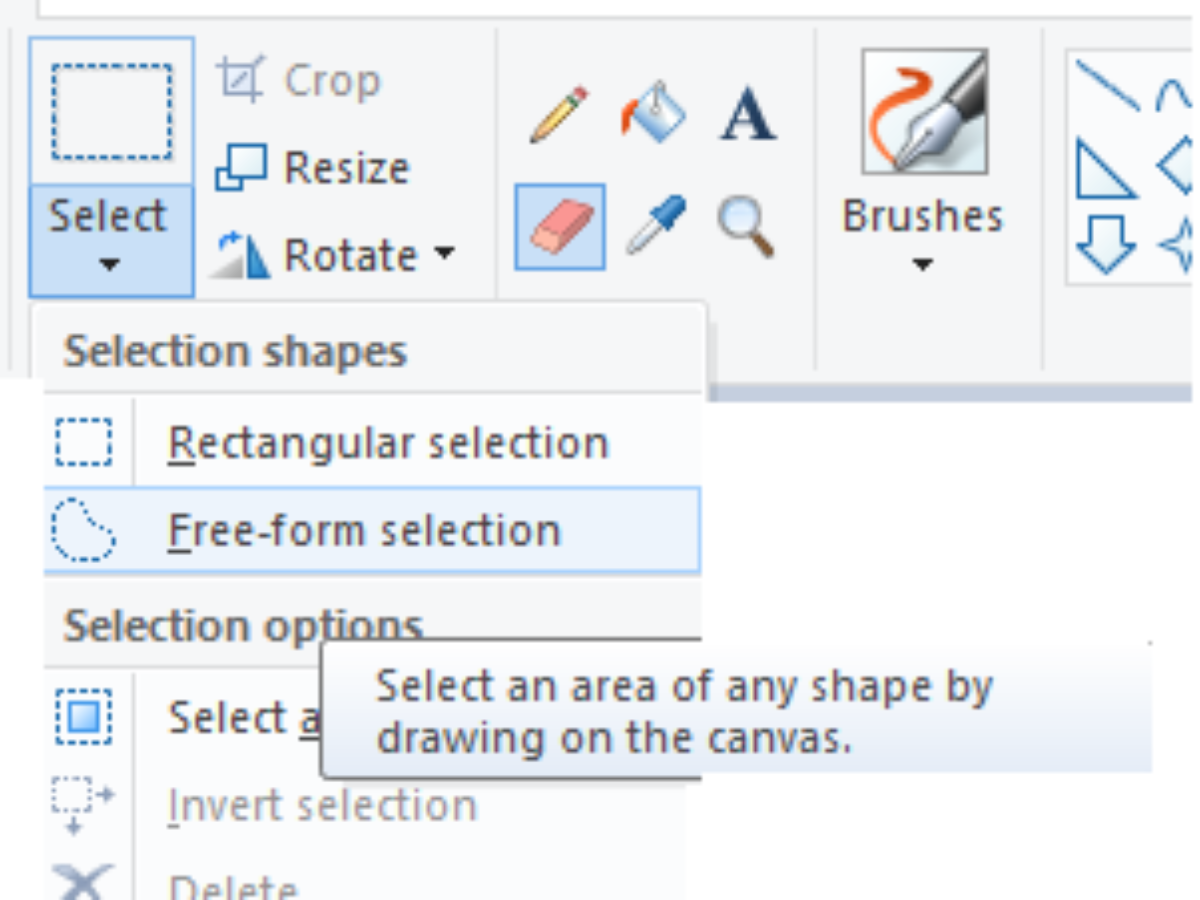1200x900 pixels.
Task: Click the Crop button
Action: 300,81
